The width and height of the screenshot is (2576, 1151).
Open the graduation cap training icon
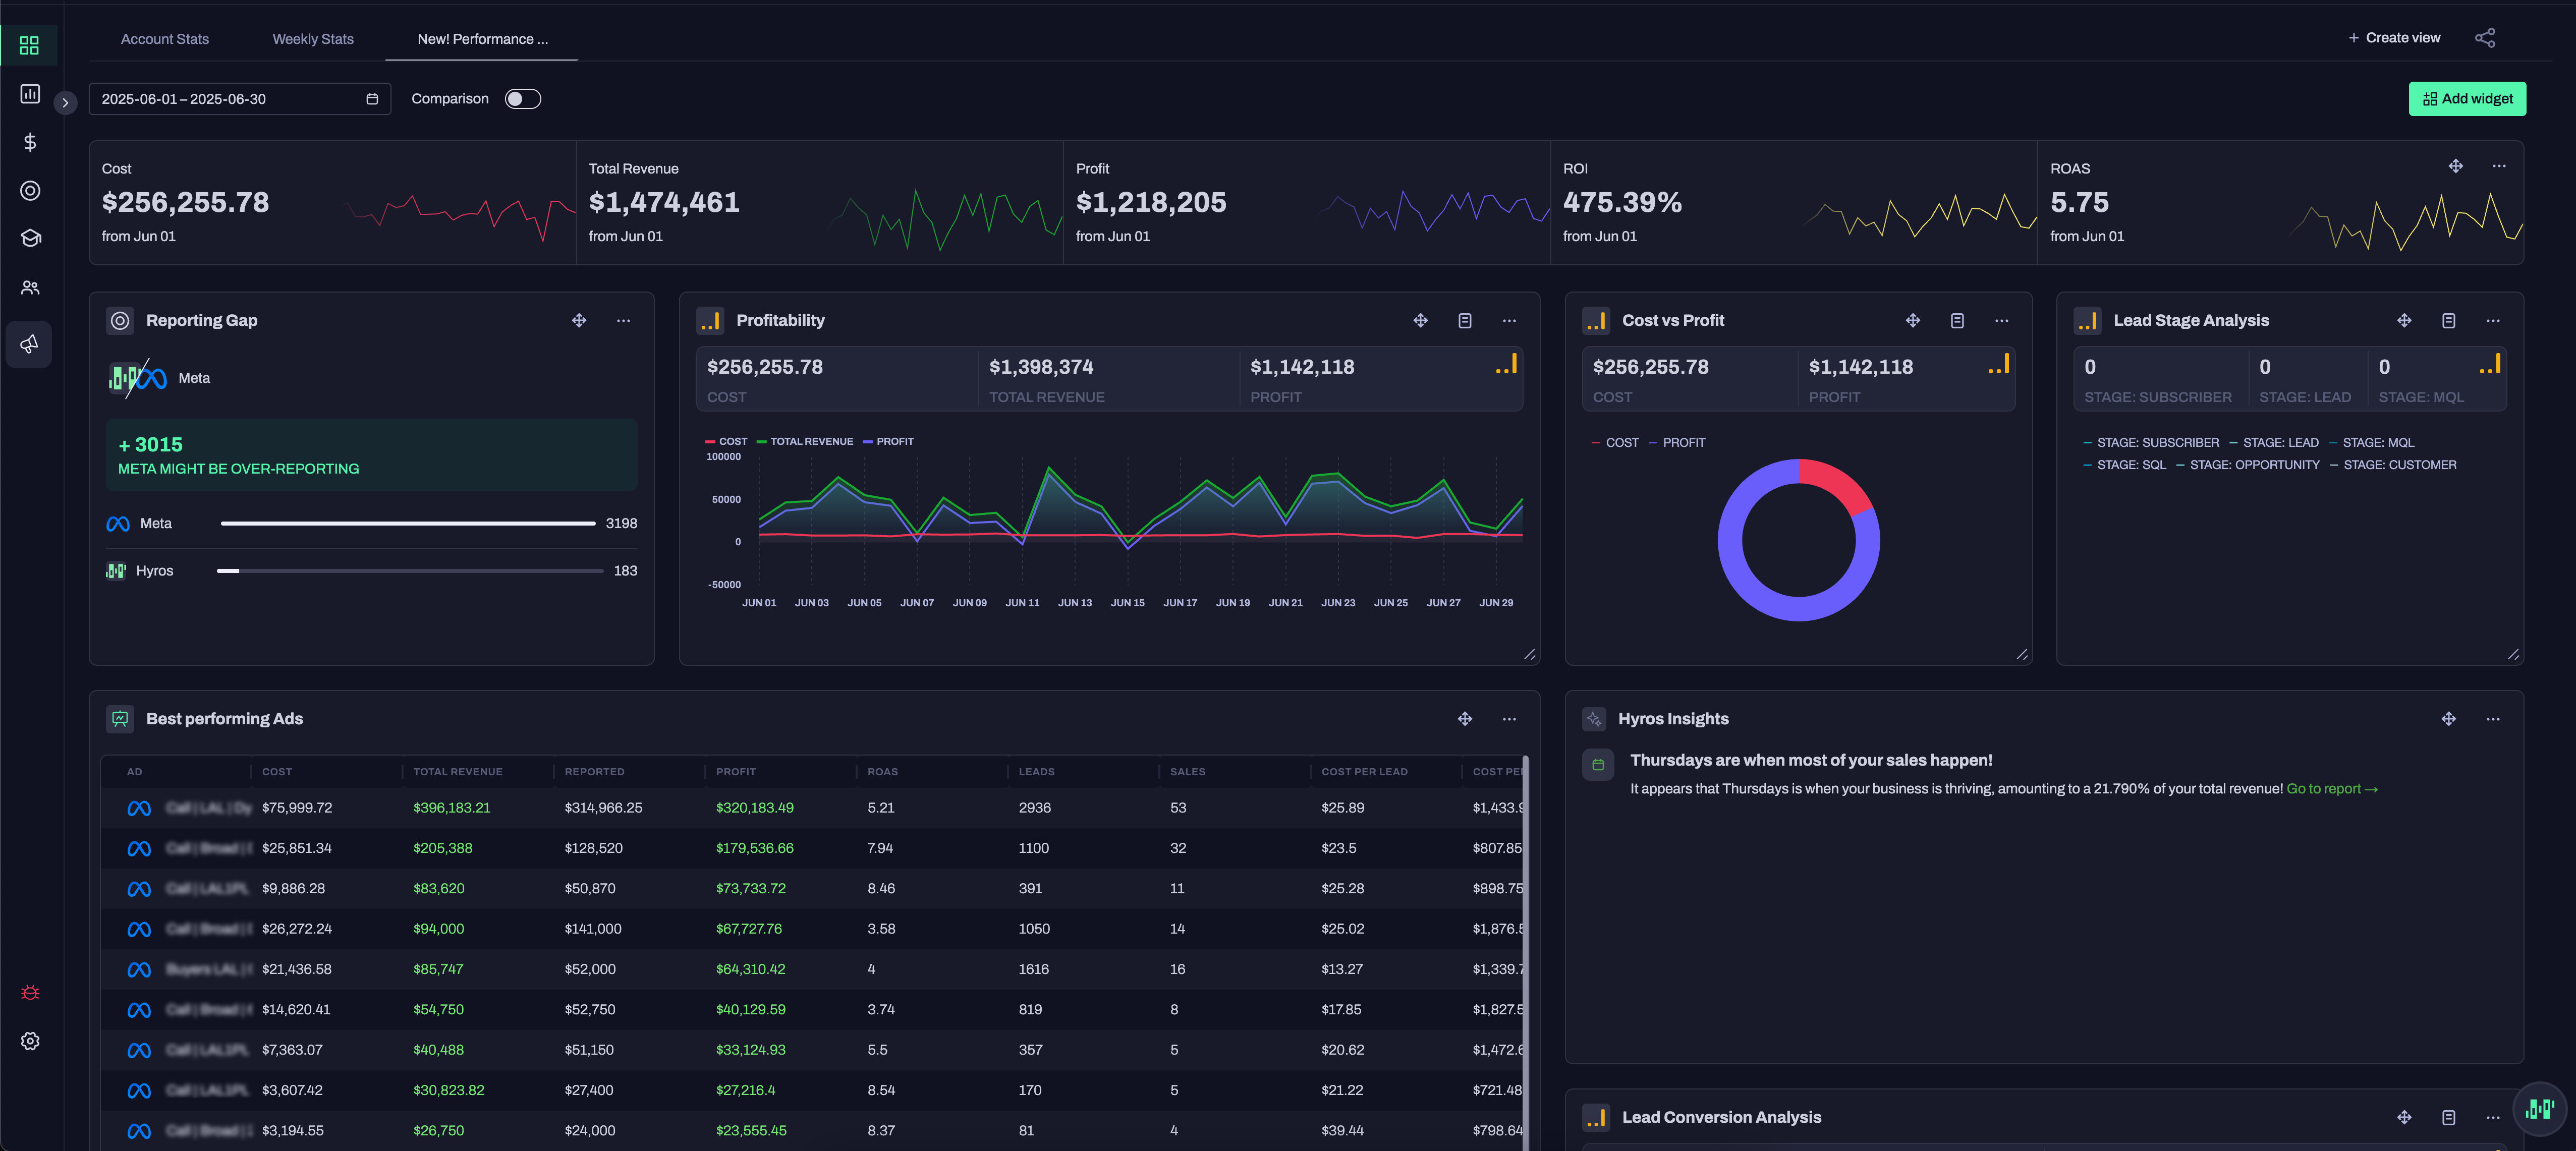pos(30,238)
